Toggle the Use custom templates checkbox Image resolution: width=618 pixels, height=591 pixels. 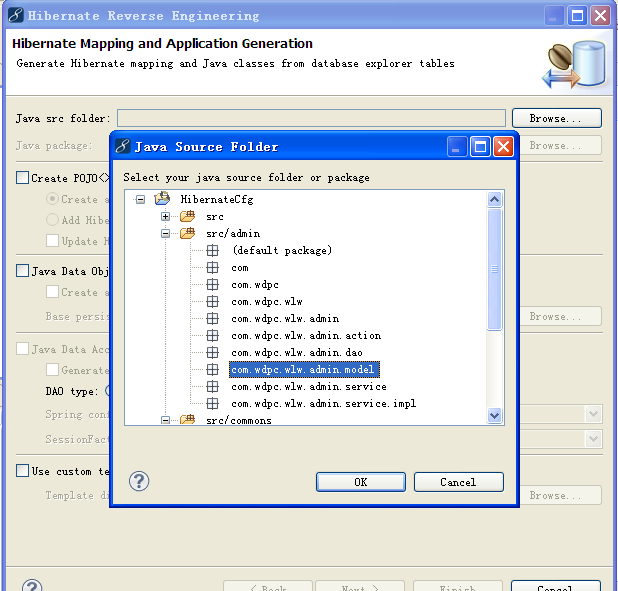[22, 471]
